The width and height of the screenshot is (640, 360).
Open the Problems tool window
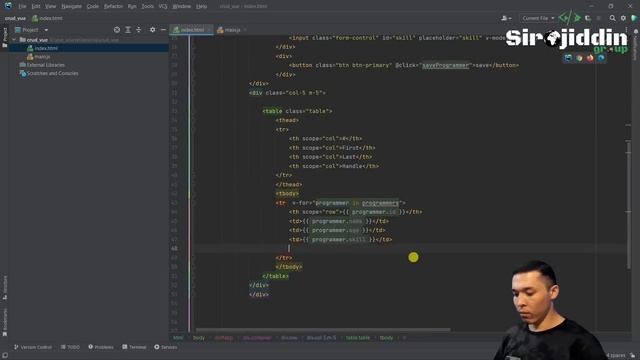click(101, 347)
